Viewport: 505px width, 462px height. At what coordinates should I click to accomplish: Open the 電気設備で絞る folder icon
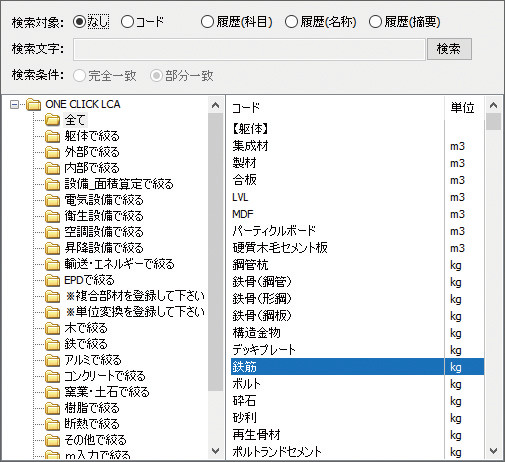tap(52, 200)
